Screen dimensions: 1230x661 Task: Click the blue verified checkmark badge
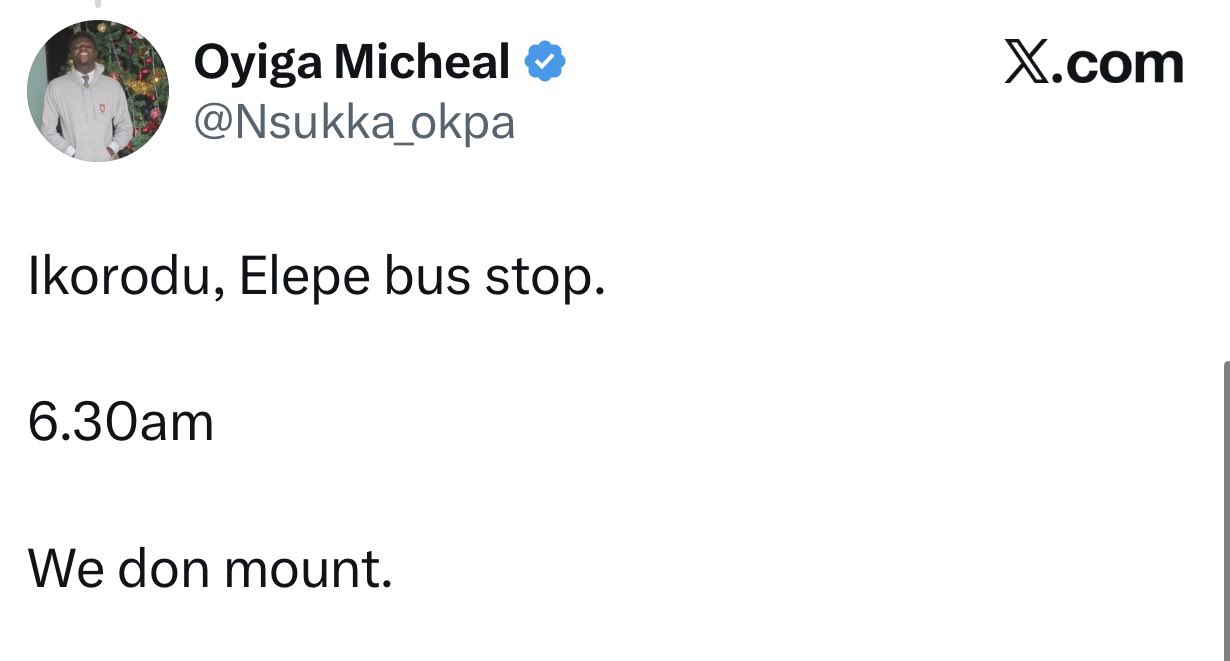(545, 63)
